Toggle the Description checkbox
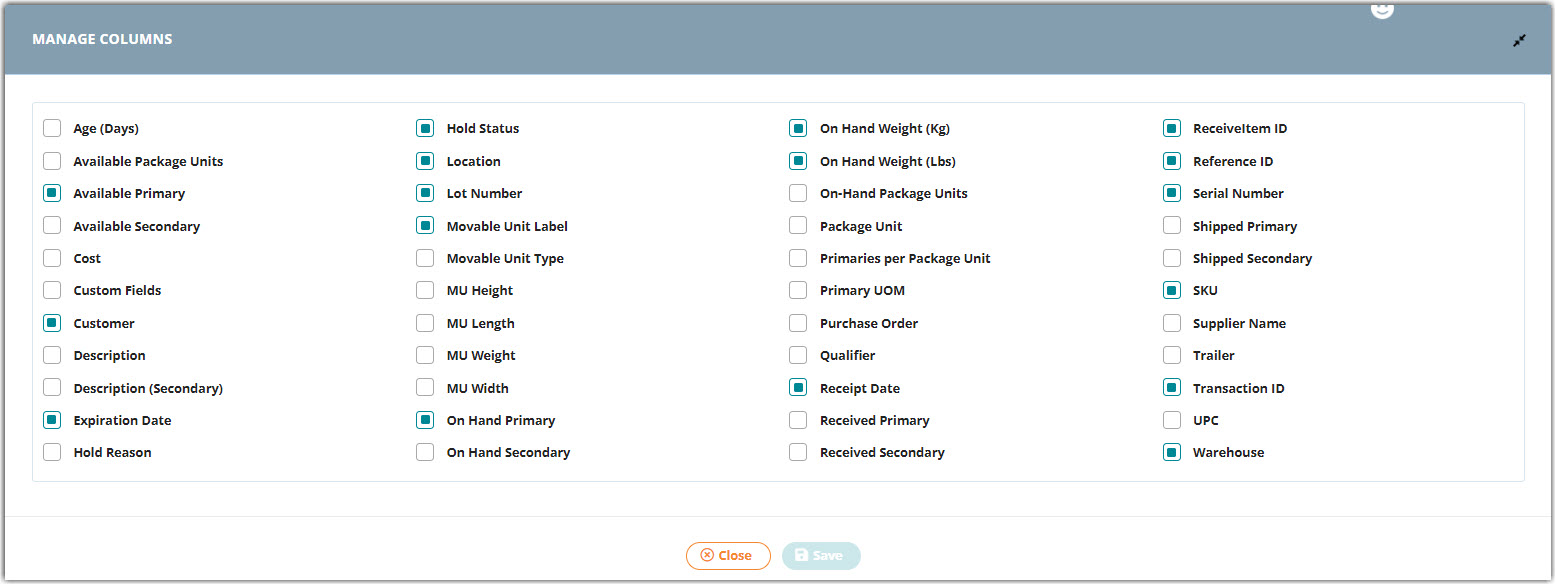The width and height of the screenshot is (1556, 585). (x=52, y=355)
